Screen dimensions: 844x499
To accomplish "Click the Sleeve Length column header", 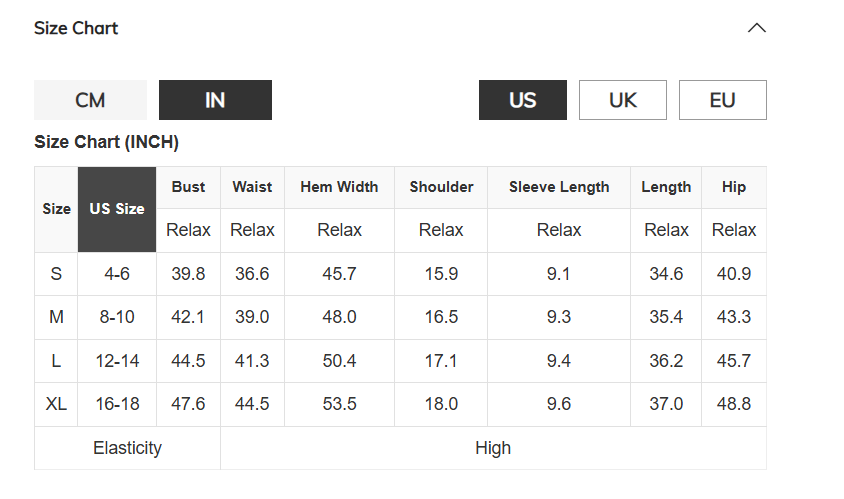I will pyautogui.click(x=559, y=187).
